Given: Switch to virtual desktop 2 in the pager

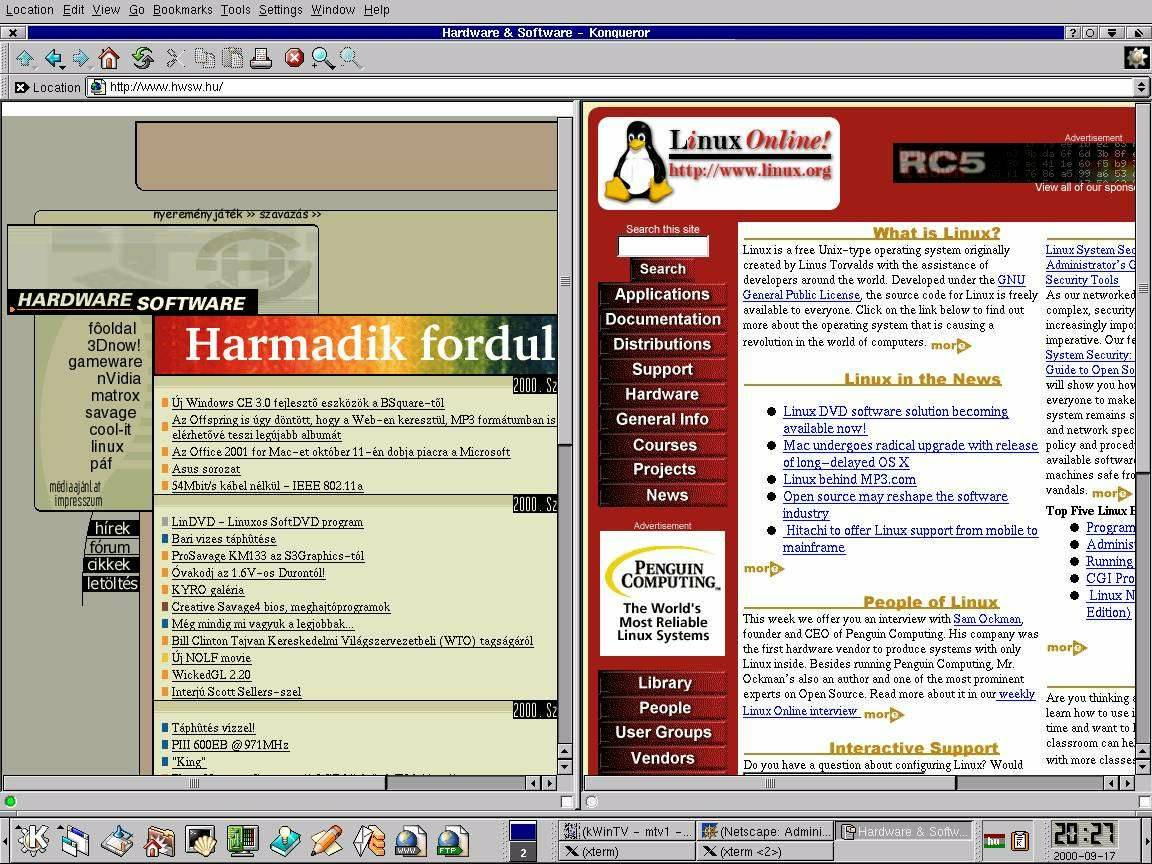Looking at the screenshot, I should (523, 852).
